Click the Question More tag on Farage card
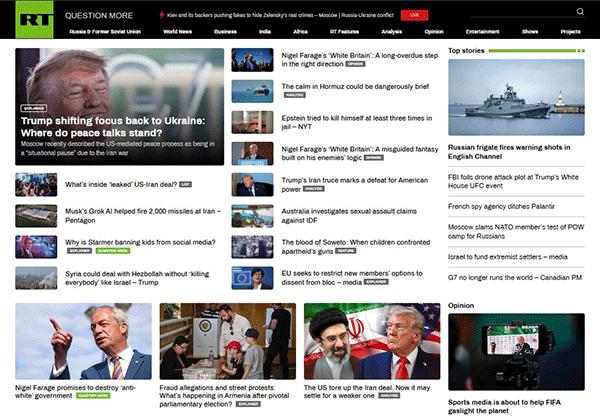Viewport: 600px width, 418px height. pyautogui.click(x=93, y=396)
